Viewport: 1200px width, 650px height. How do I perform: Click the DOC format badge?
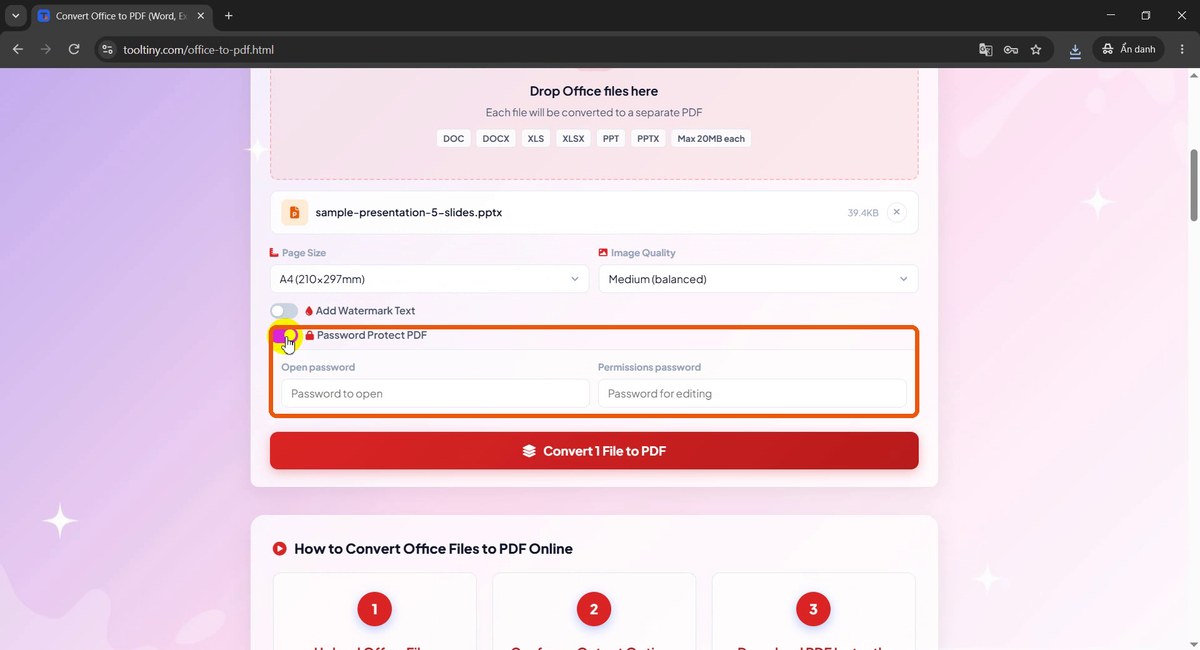(x=454, y=139)
